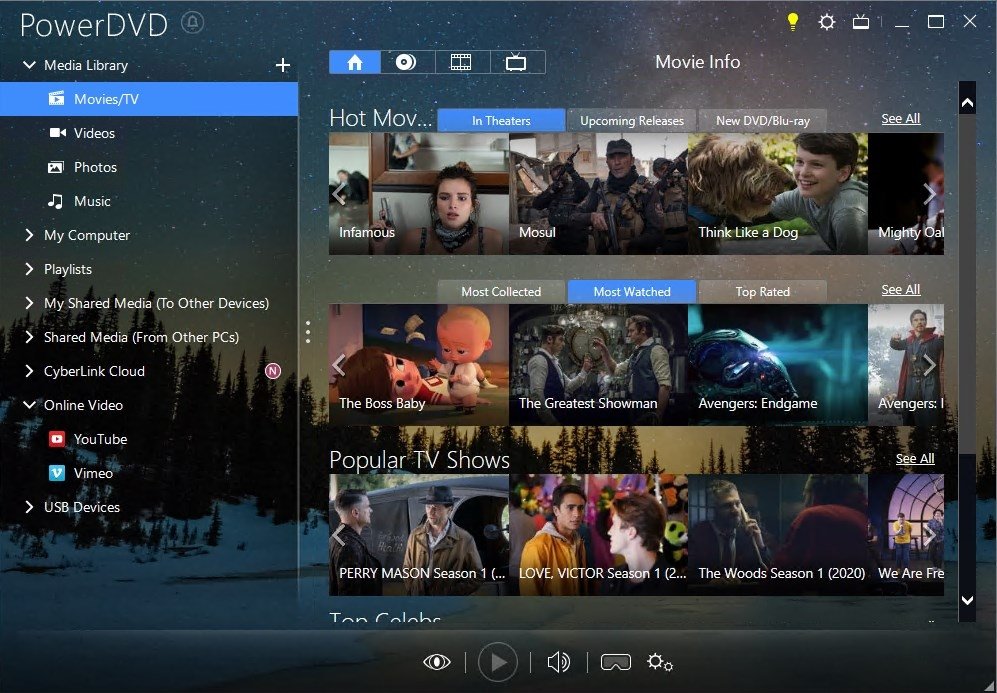
Task: Switch to the Most Collected tab
Action: click(x=501, y=292)
